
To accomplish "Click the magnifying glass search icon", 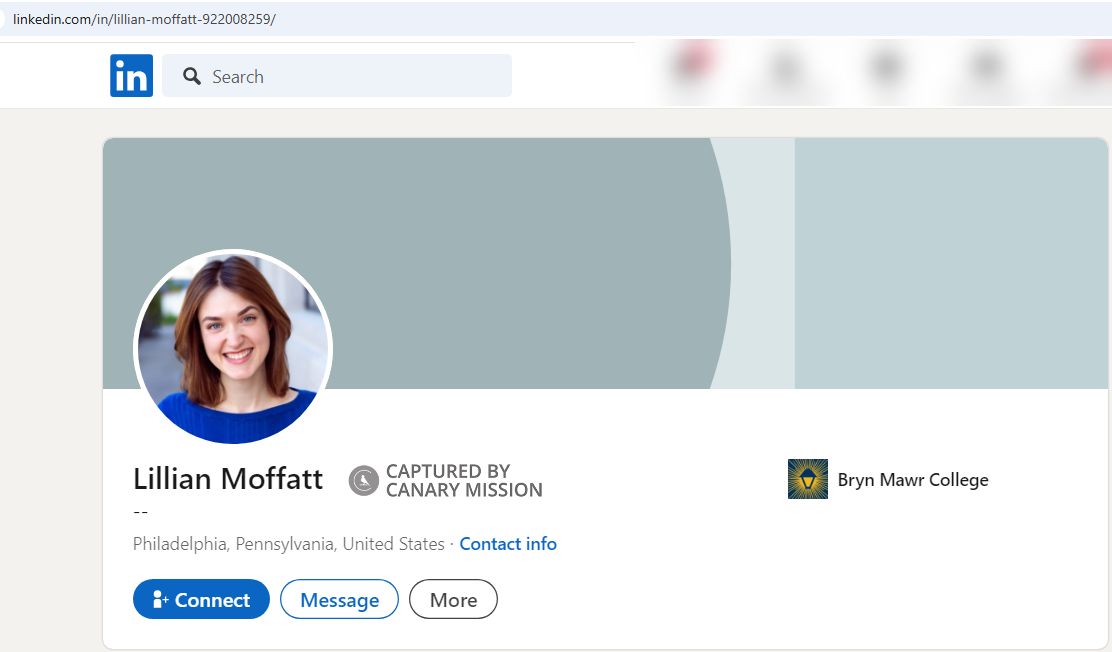I will 192,77.
